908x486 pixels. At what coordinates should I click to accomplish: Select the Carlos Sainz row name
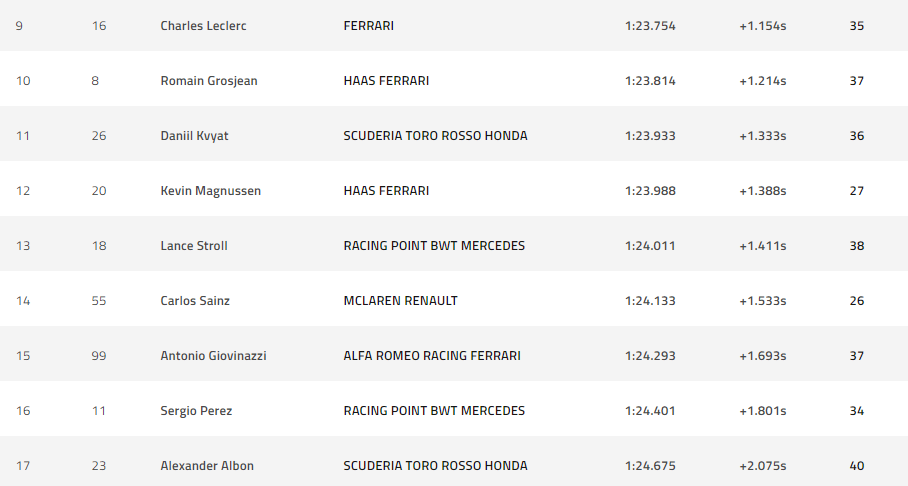tap(194, 301)
